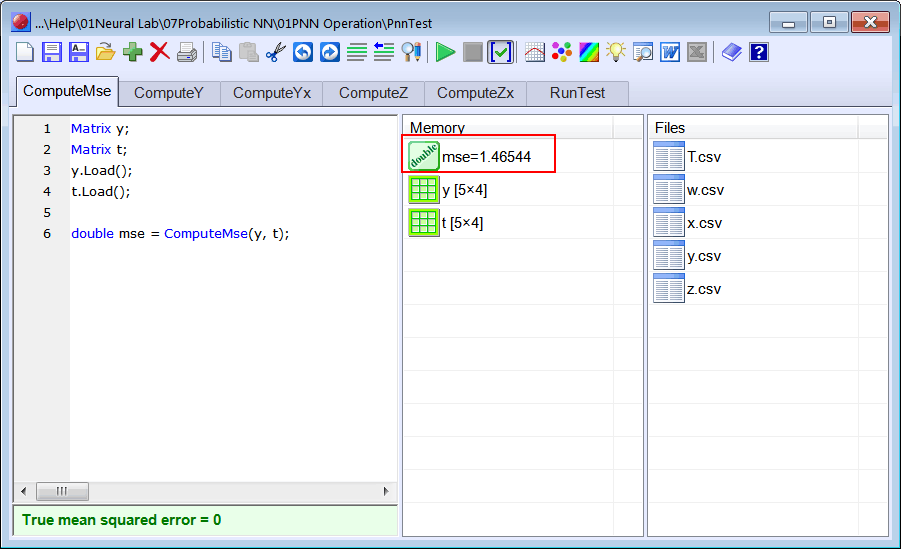Click the Memory column header
Viewport: 901px width, 549px height.
[509, 128]
